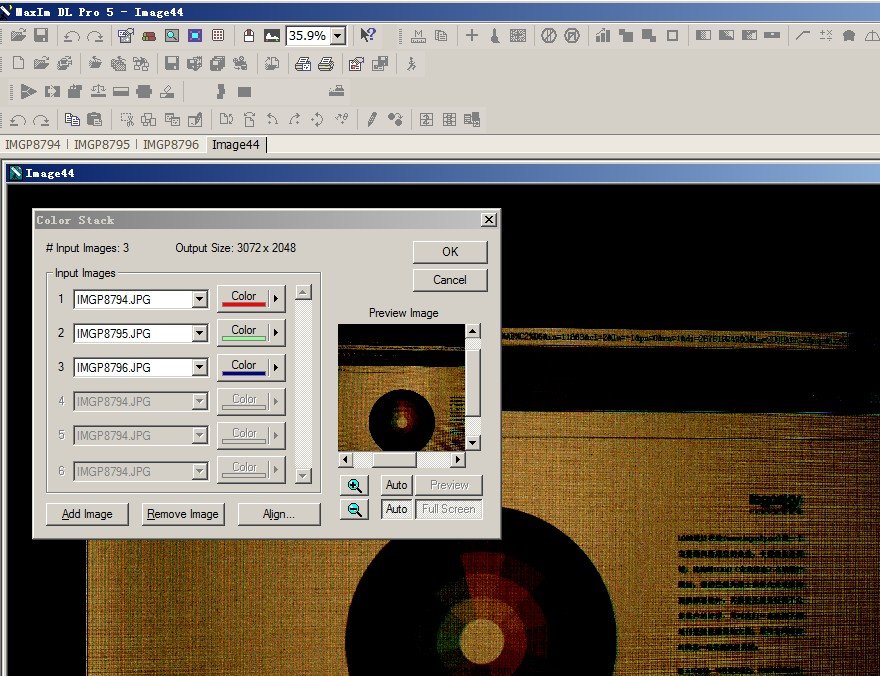Click the balance scales icon
The image size is (880, 676).
[98, 91]
